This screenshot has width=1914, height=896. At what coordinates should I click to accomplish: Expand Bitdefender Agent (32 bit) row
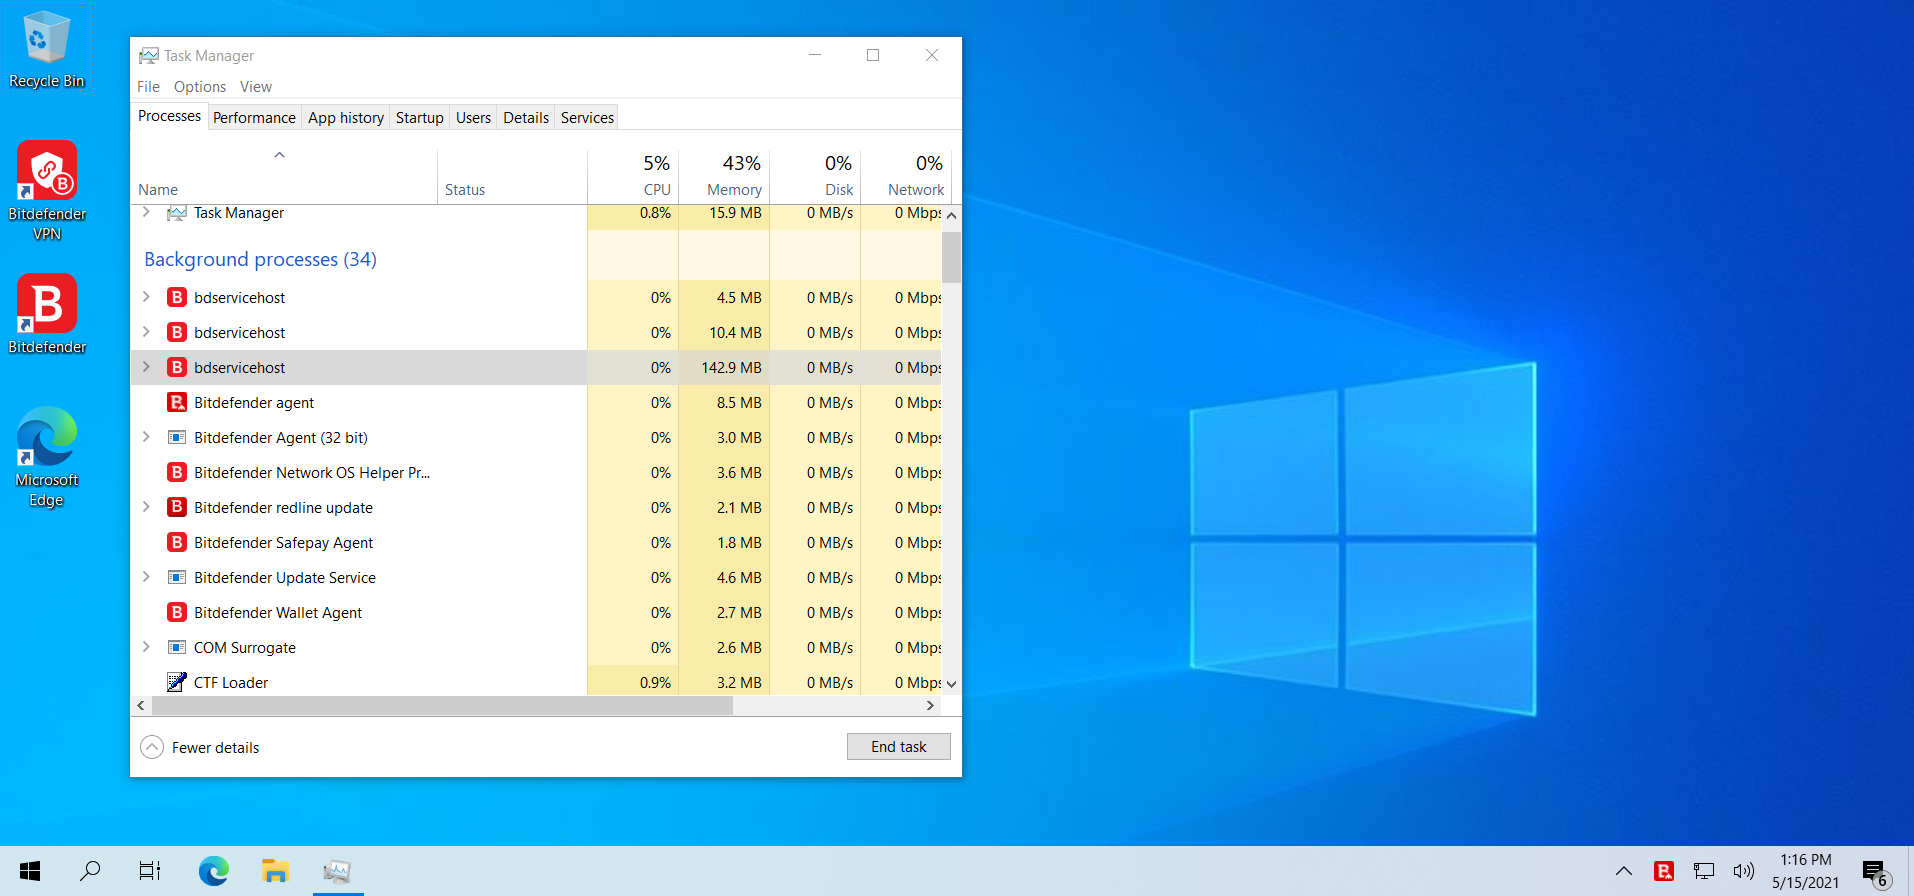pos(146,437)
